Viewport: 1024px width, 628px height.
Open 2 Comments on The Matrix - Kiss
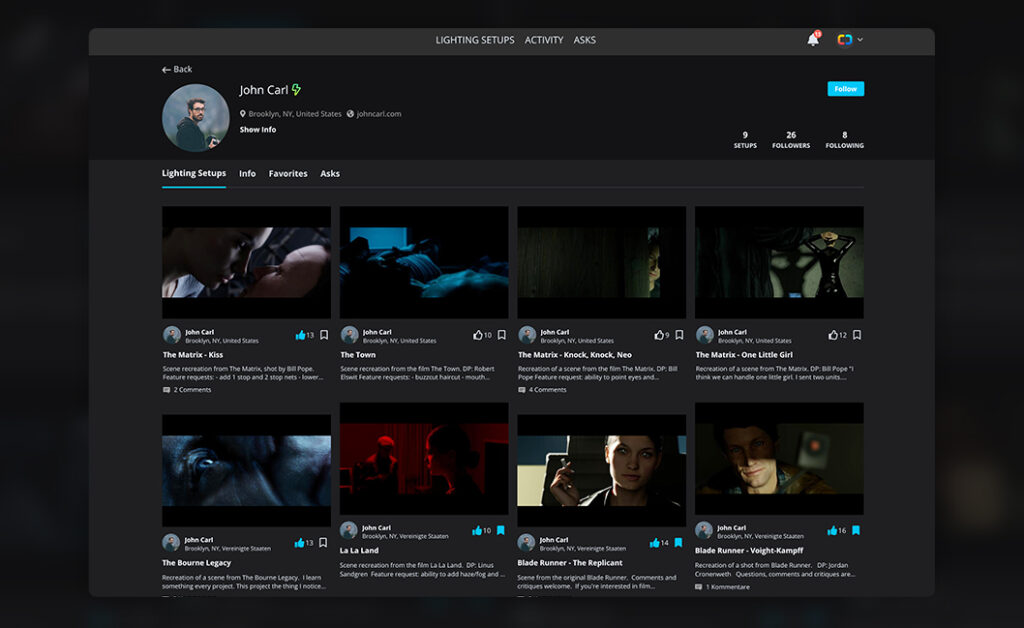coord(187,390)
